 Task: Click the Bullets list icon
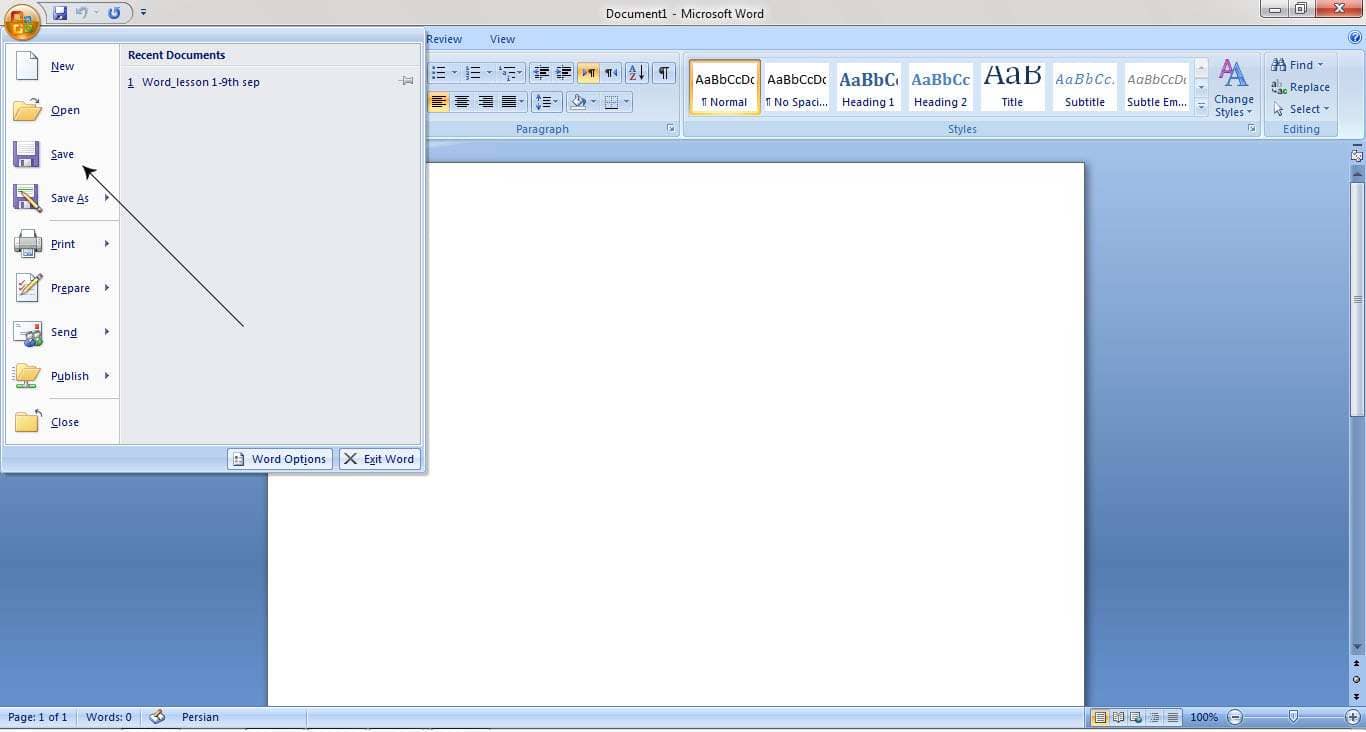[438, 73]
